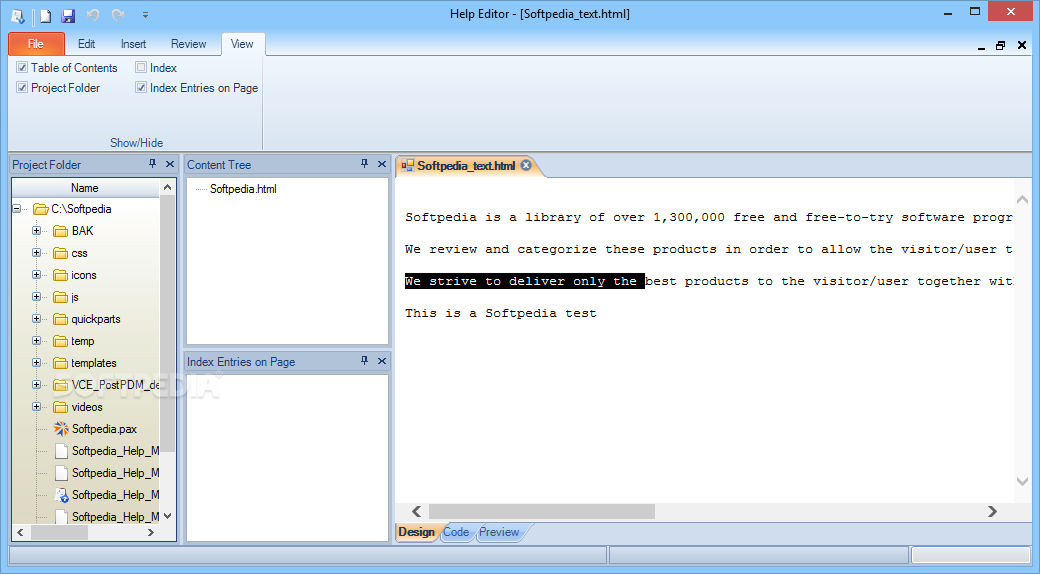Switch to the Design view tab
Image resolution: width=1040 pixels, height=574 pixels.
(417, 532)
